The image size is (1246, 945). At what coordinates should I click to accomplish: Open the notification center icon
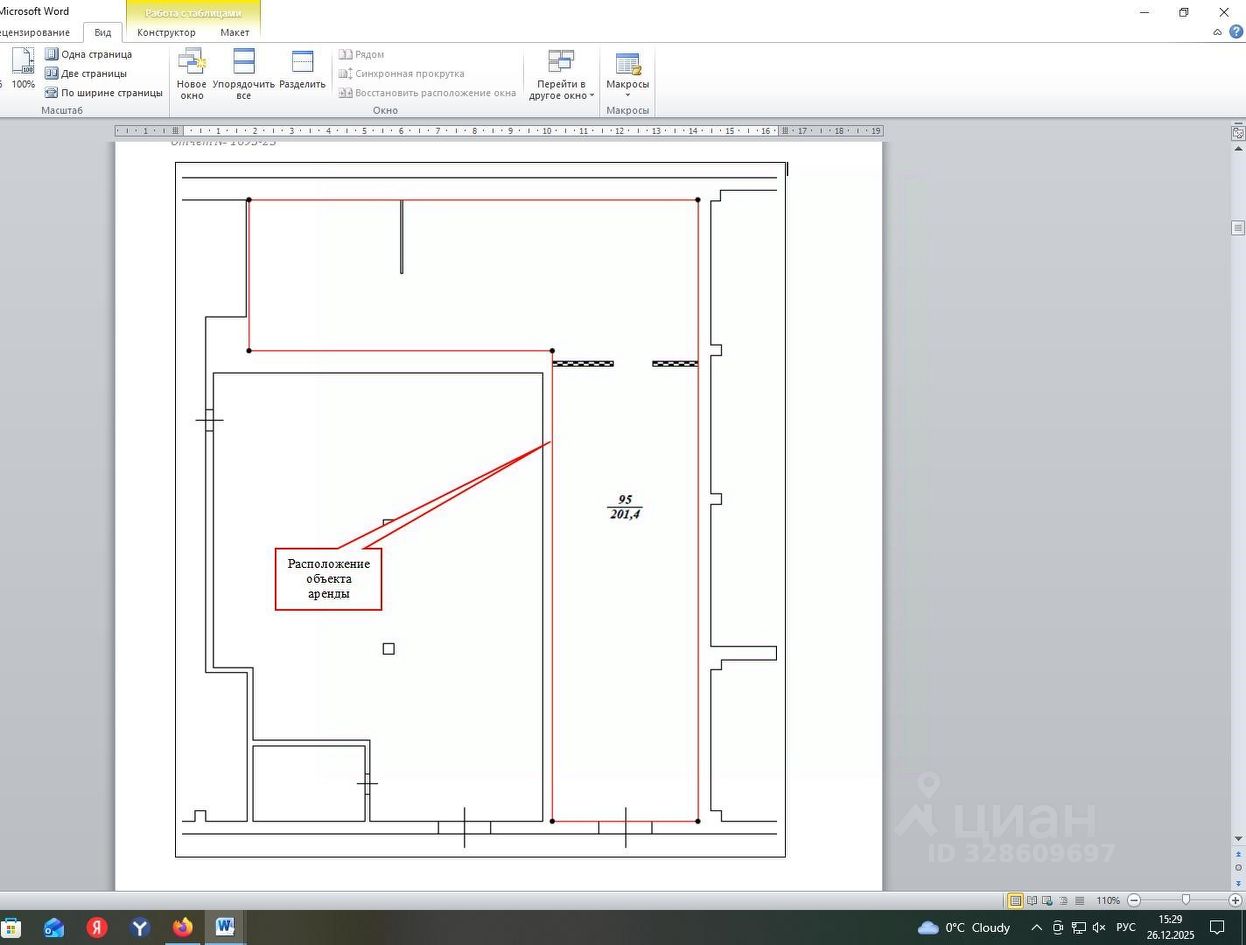tap(1217, 927)
